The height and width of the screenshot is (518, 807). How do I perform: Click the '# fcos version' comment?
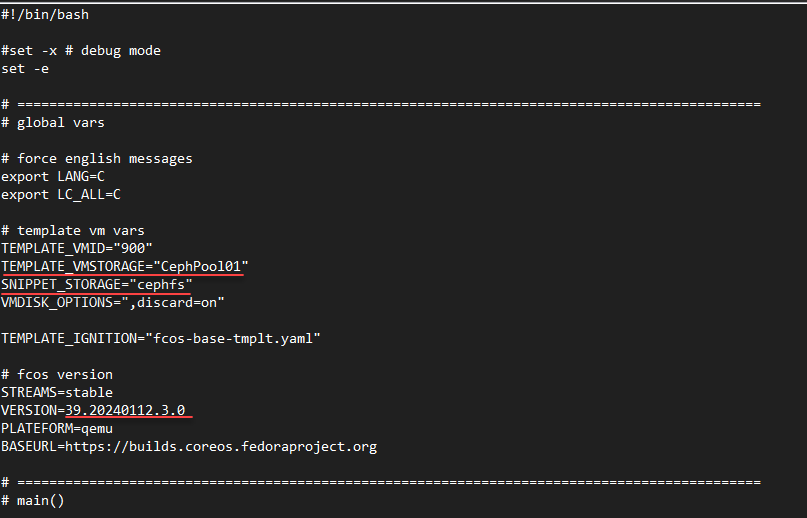[x=57, y=374]
